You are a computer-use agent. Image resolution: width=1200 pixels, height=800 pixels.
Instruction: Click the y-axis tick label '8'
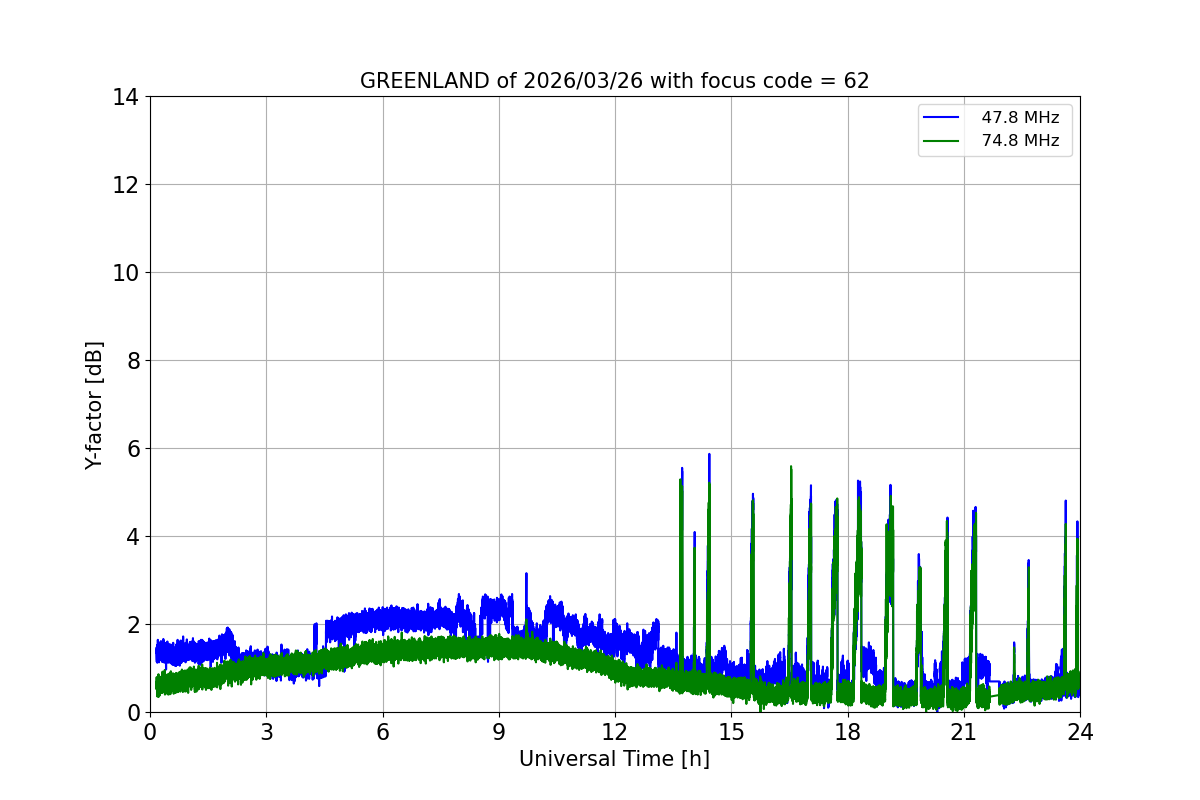click(131, 361)
